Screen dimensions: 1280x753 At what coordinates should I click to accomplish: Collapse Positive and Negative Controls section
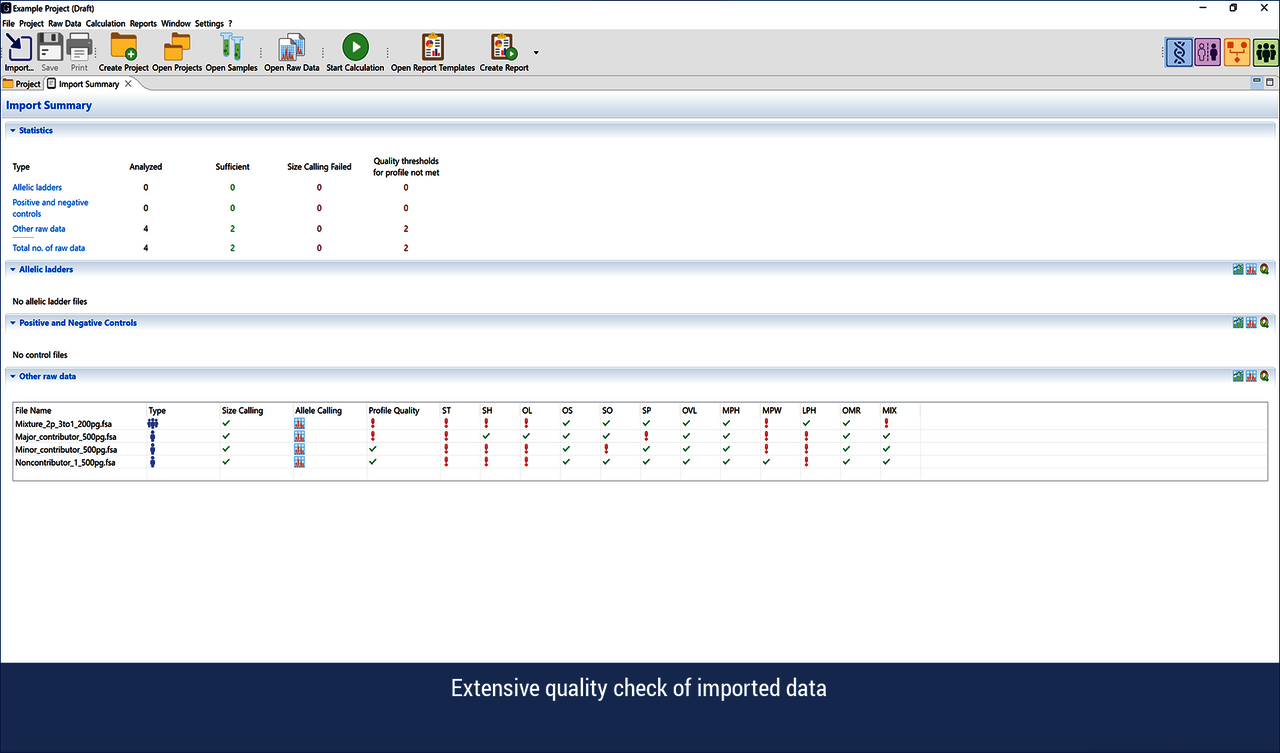coord(13,323)
